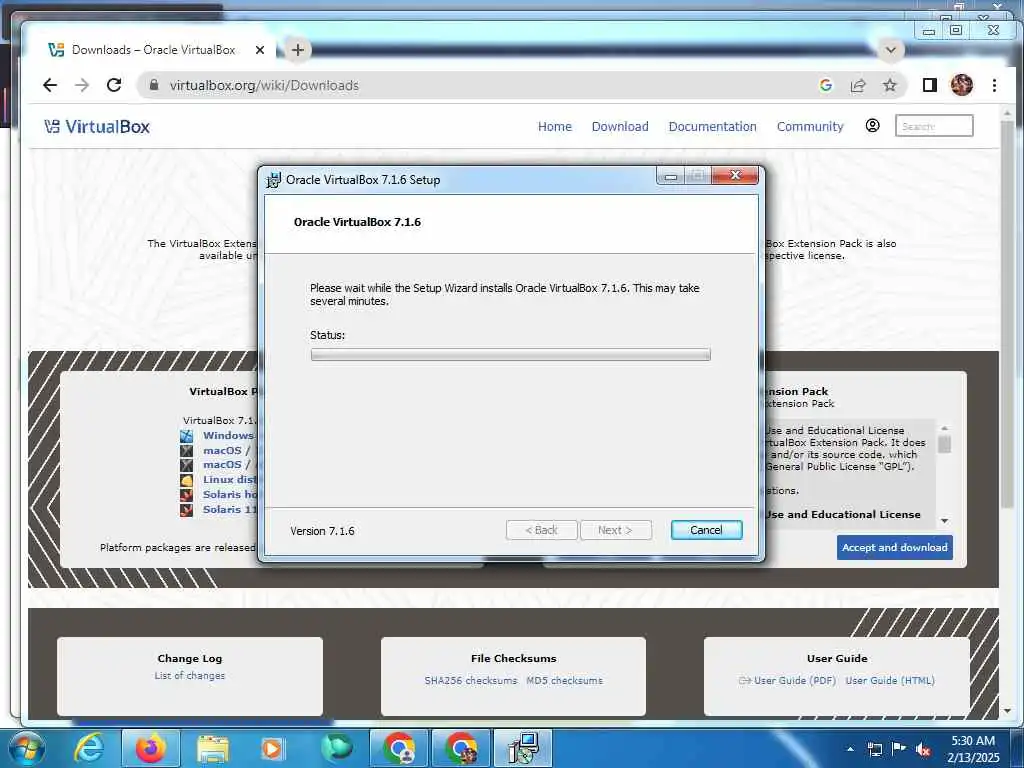Click the Windows hosts download link
Screen dimensions: 1024x768
tap(228, 436)
